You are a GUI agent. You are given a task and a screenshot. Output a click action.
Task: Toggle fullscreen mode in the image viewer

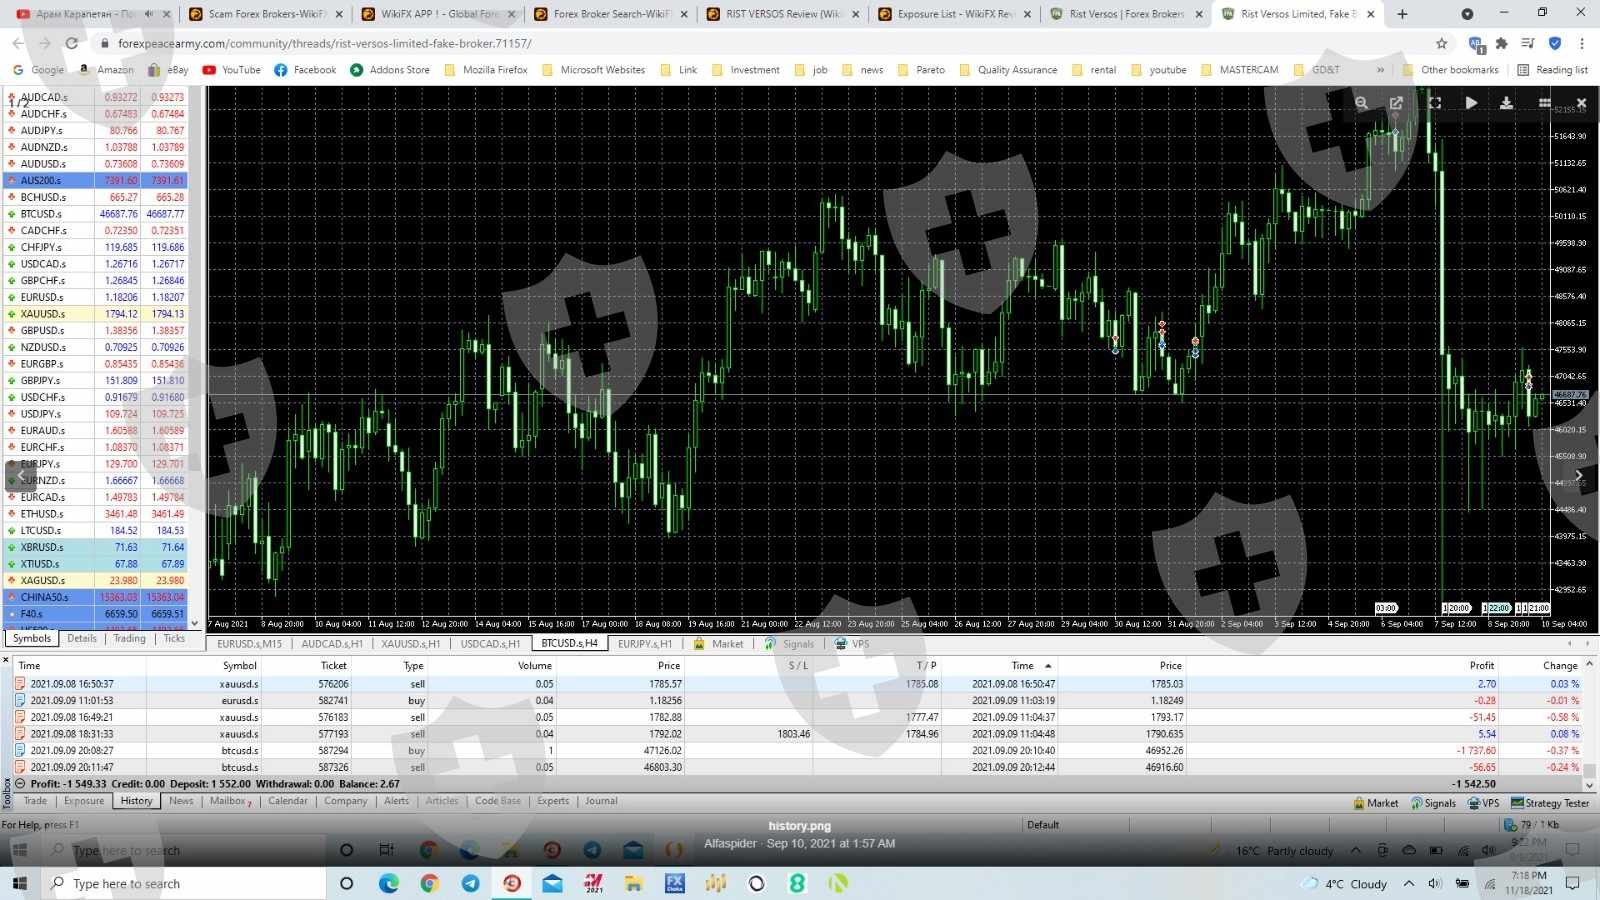click(1434, 103)
